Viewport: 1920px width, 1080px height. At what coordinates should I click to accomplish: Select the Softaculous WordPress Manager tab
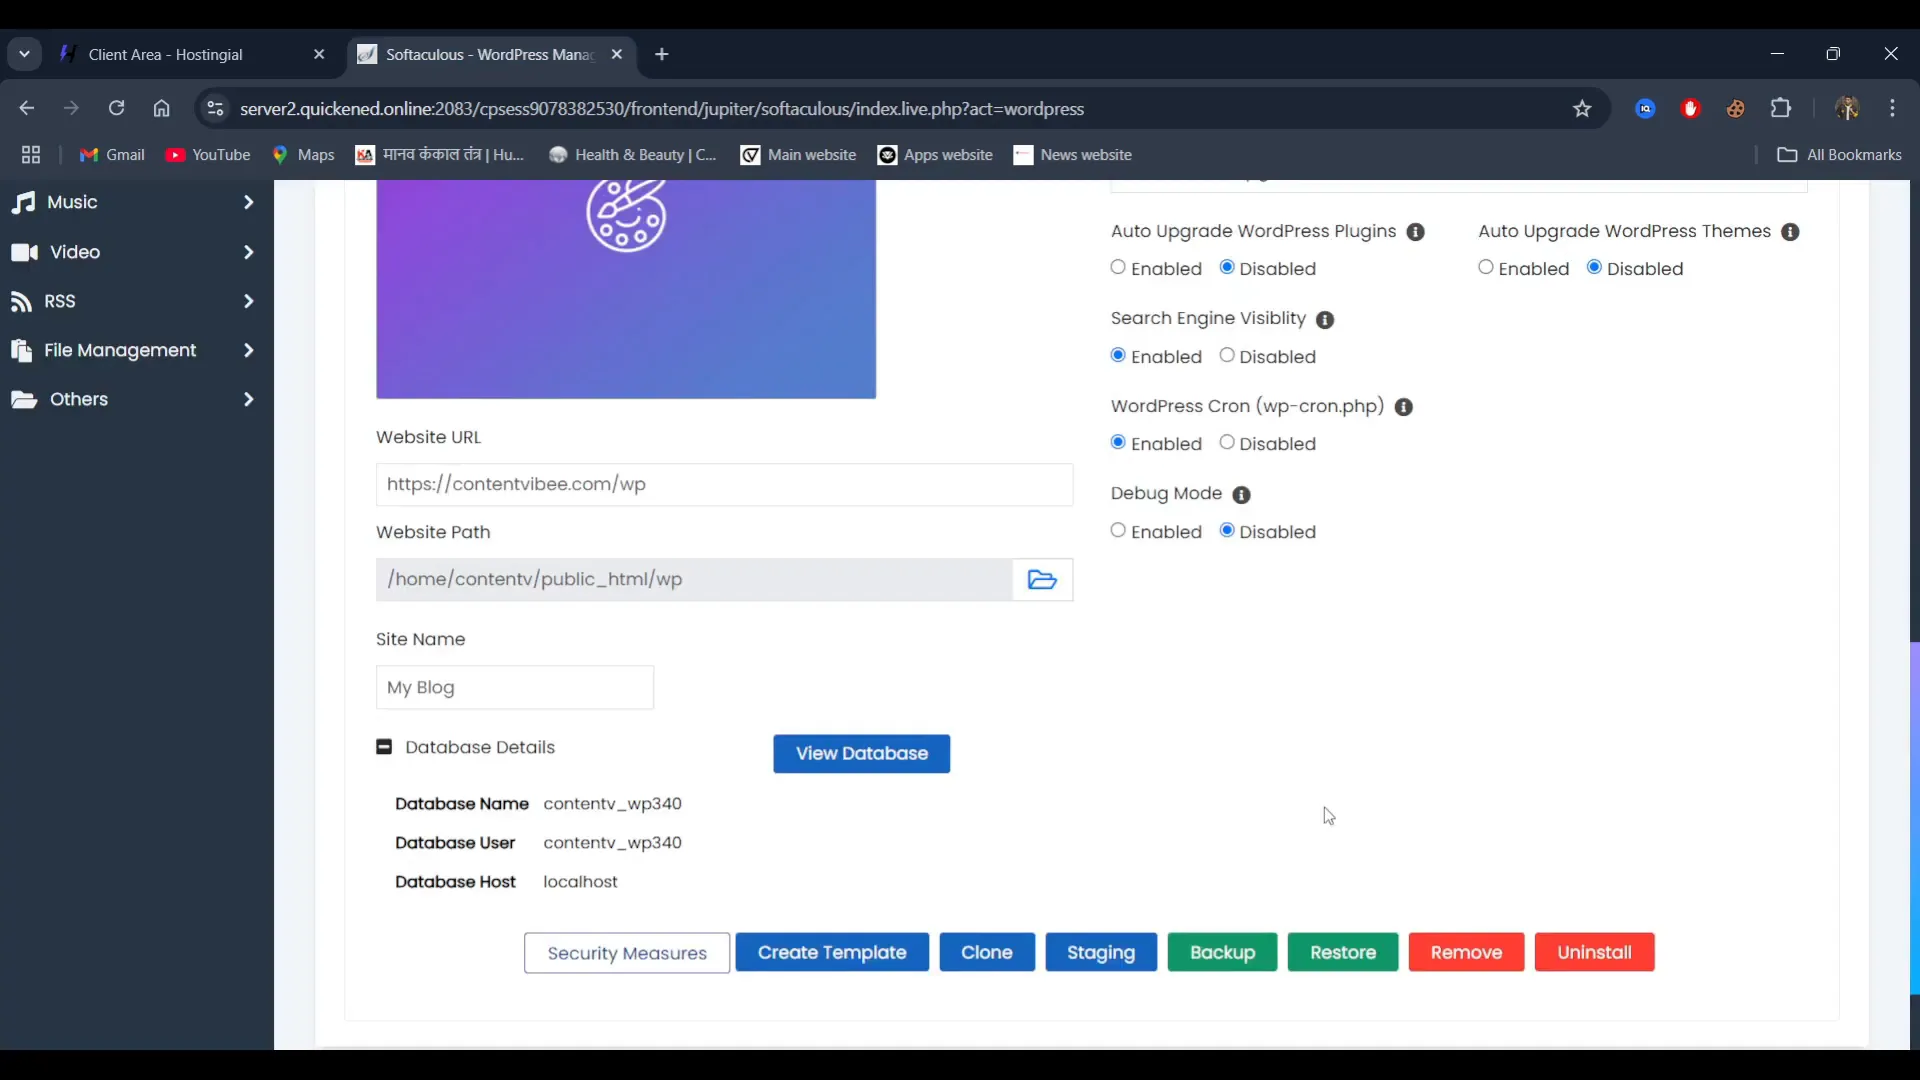(x=490, y=55)
